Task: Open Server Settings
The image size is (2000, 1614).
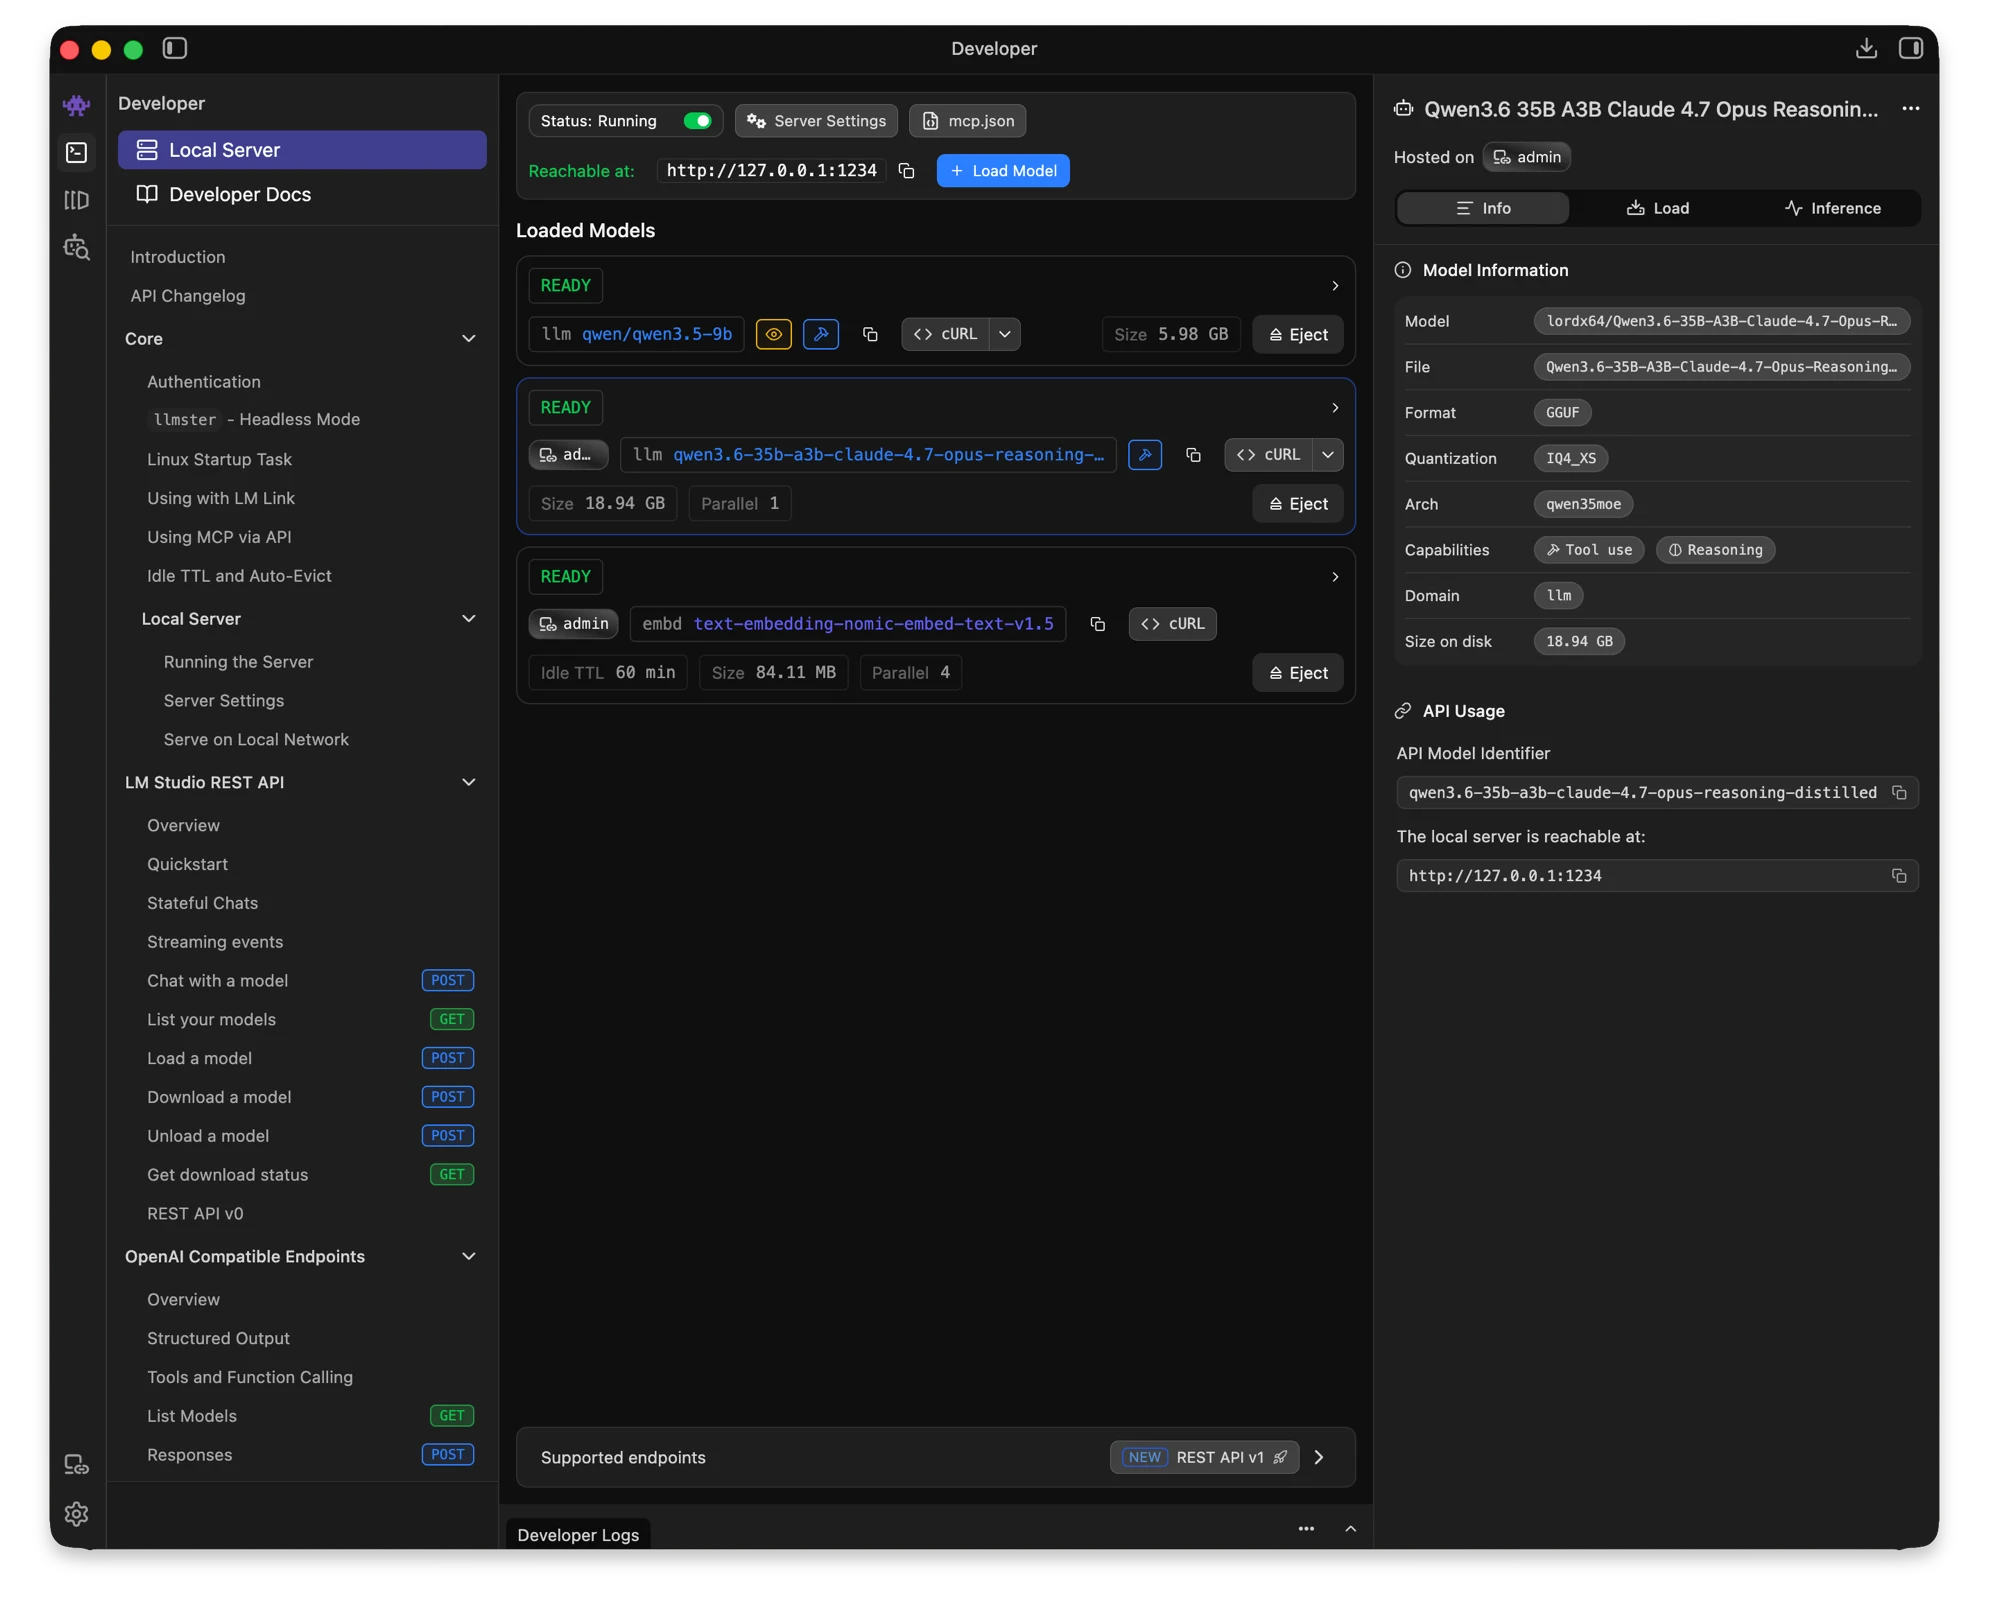Action: (816, 121)
